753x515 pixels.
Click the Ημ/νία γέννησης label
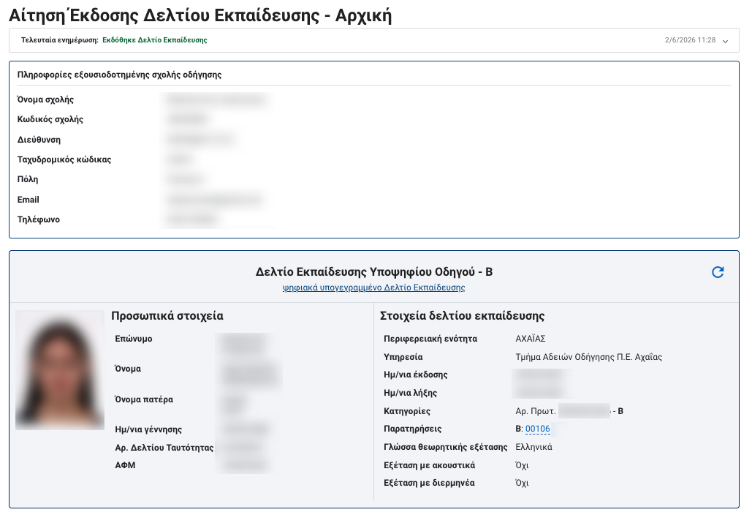(148, 429)
